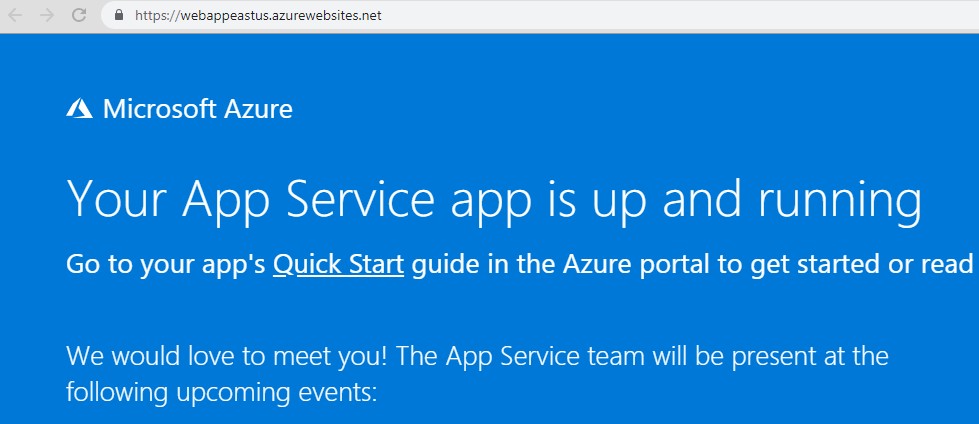
Task: Reload the page with the refresh icon
Action: point(79,15)
